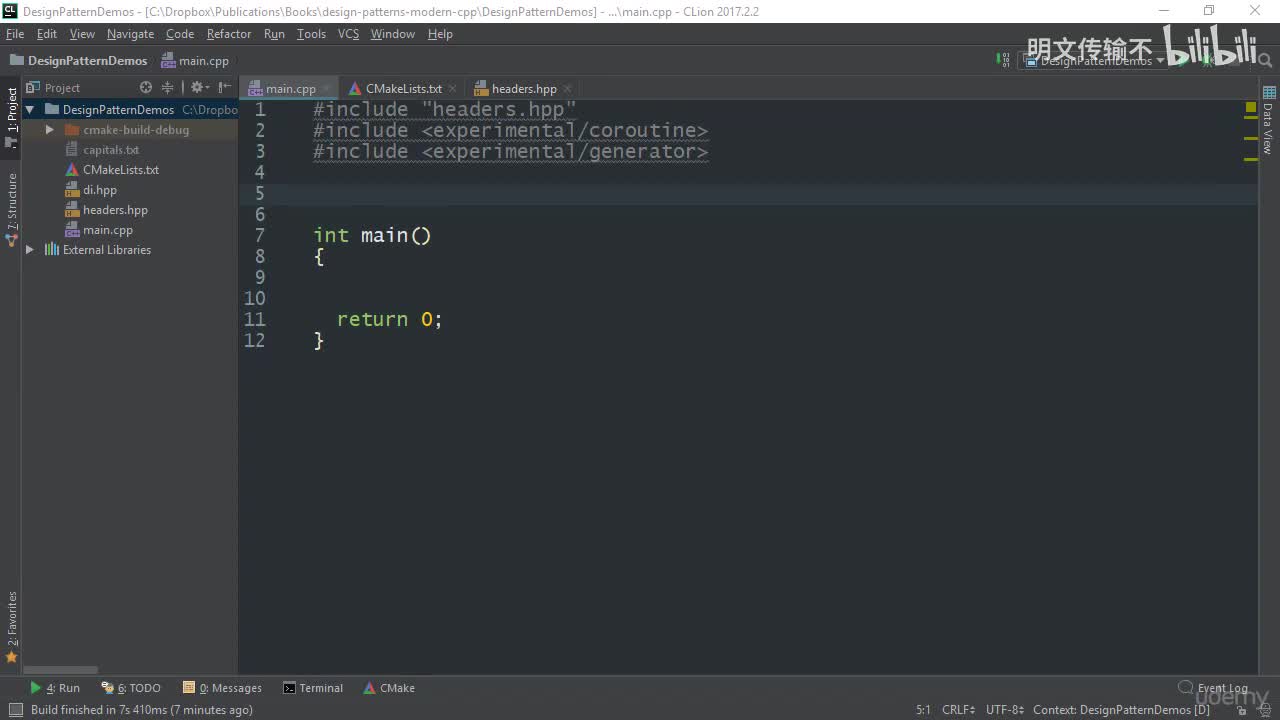Image resolution: width=1280 pixels, height=720 pixels.
Task: Click the main.cpp breadcrumb in navigation bar
Action: [x=195, y=61]
